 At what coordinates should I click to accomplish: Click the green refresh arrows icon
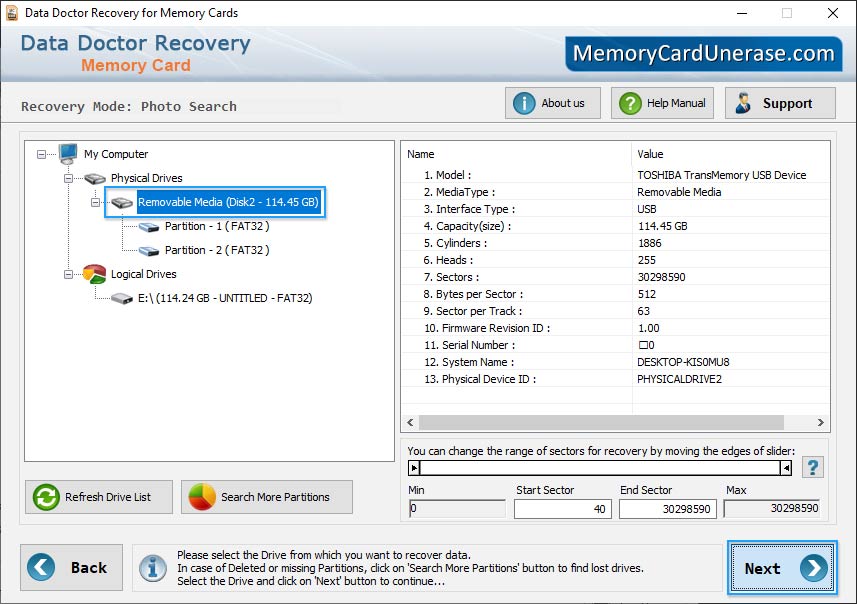(x=46, y=497)
